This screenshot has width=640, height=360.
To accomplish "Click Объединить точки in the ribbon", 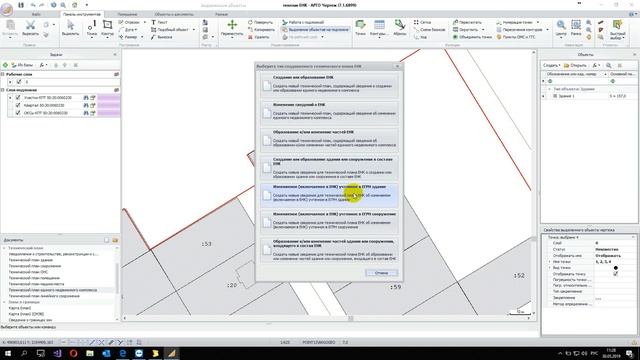I will (472, 37).
